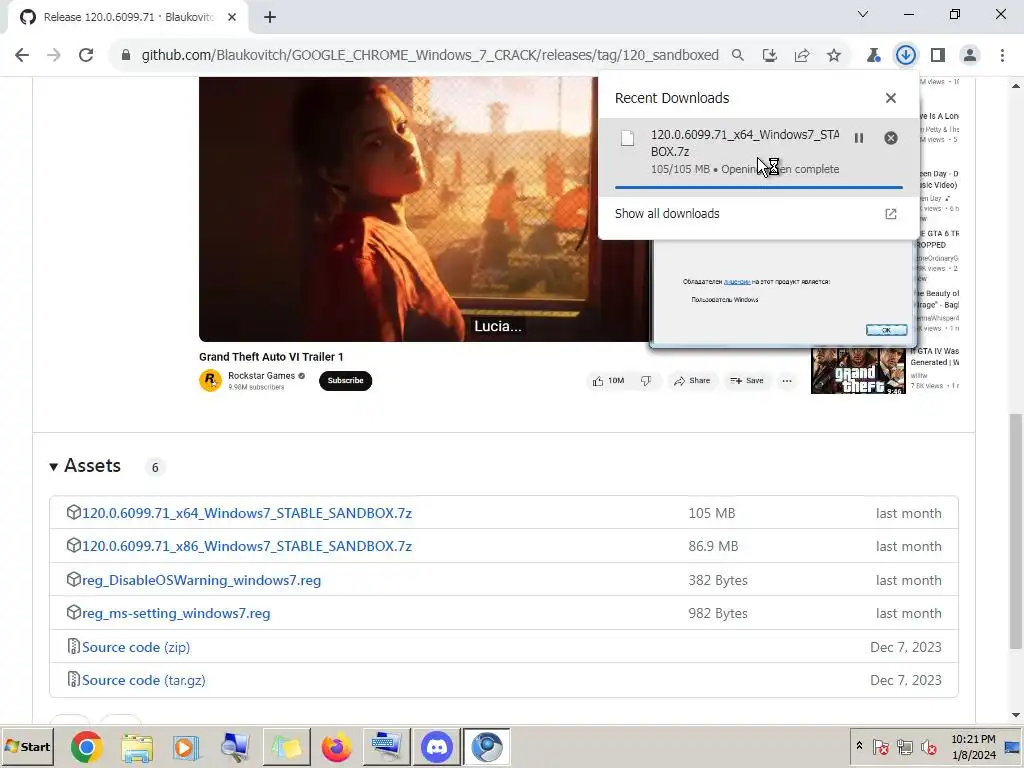Screen dimensions: 1024x768
Task: Click the install/save page icon in address bar
Action: tap(769, 56)
